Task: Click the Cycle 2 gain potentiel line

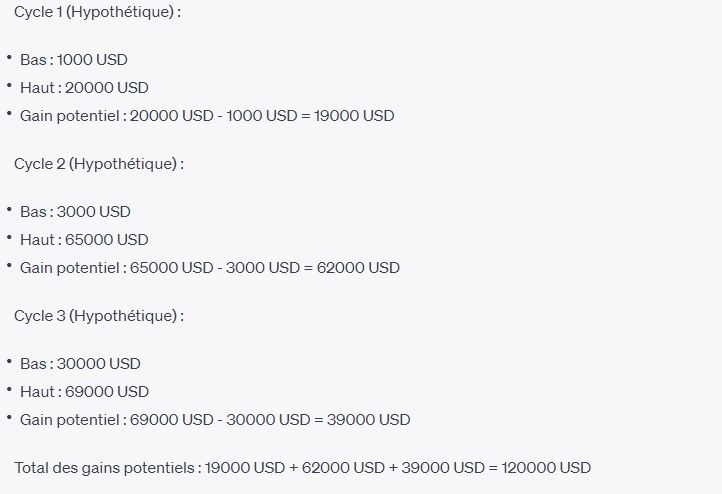Action: pos(210,268)
